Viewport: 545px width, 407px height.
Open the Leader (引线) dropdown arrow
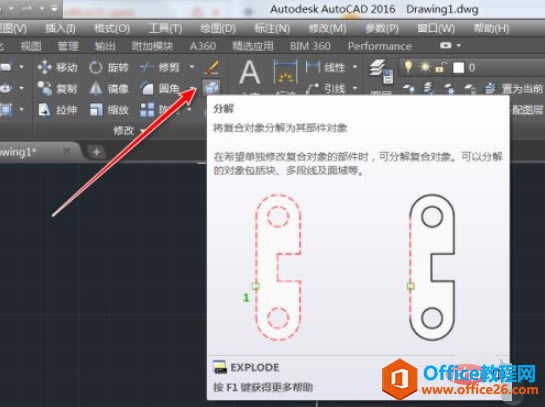pyautogui.click(x=355, y=88)
